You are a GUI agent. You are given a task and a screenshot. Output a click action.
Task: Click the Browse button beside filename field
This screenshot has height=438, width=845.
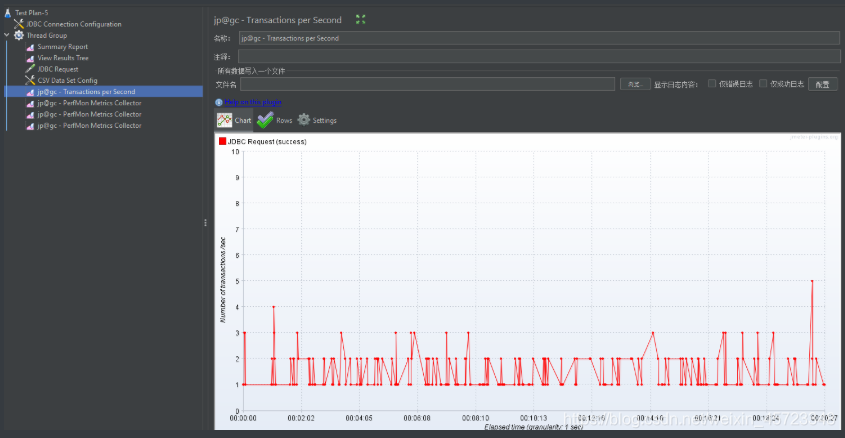[635, 84]
